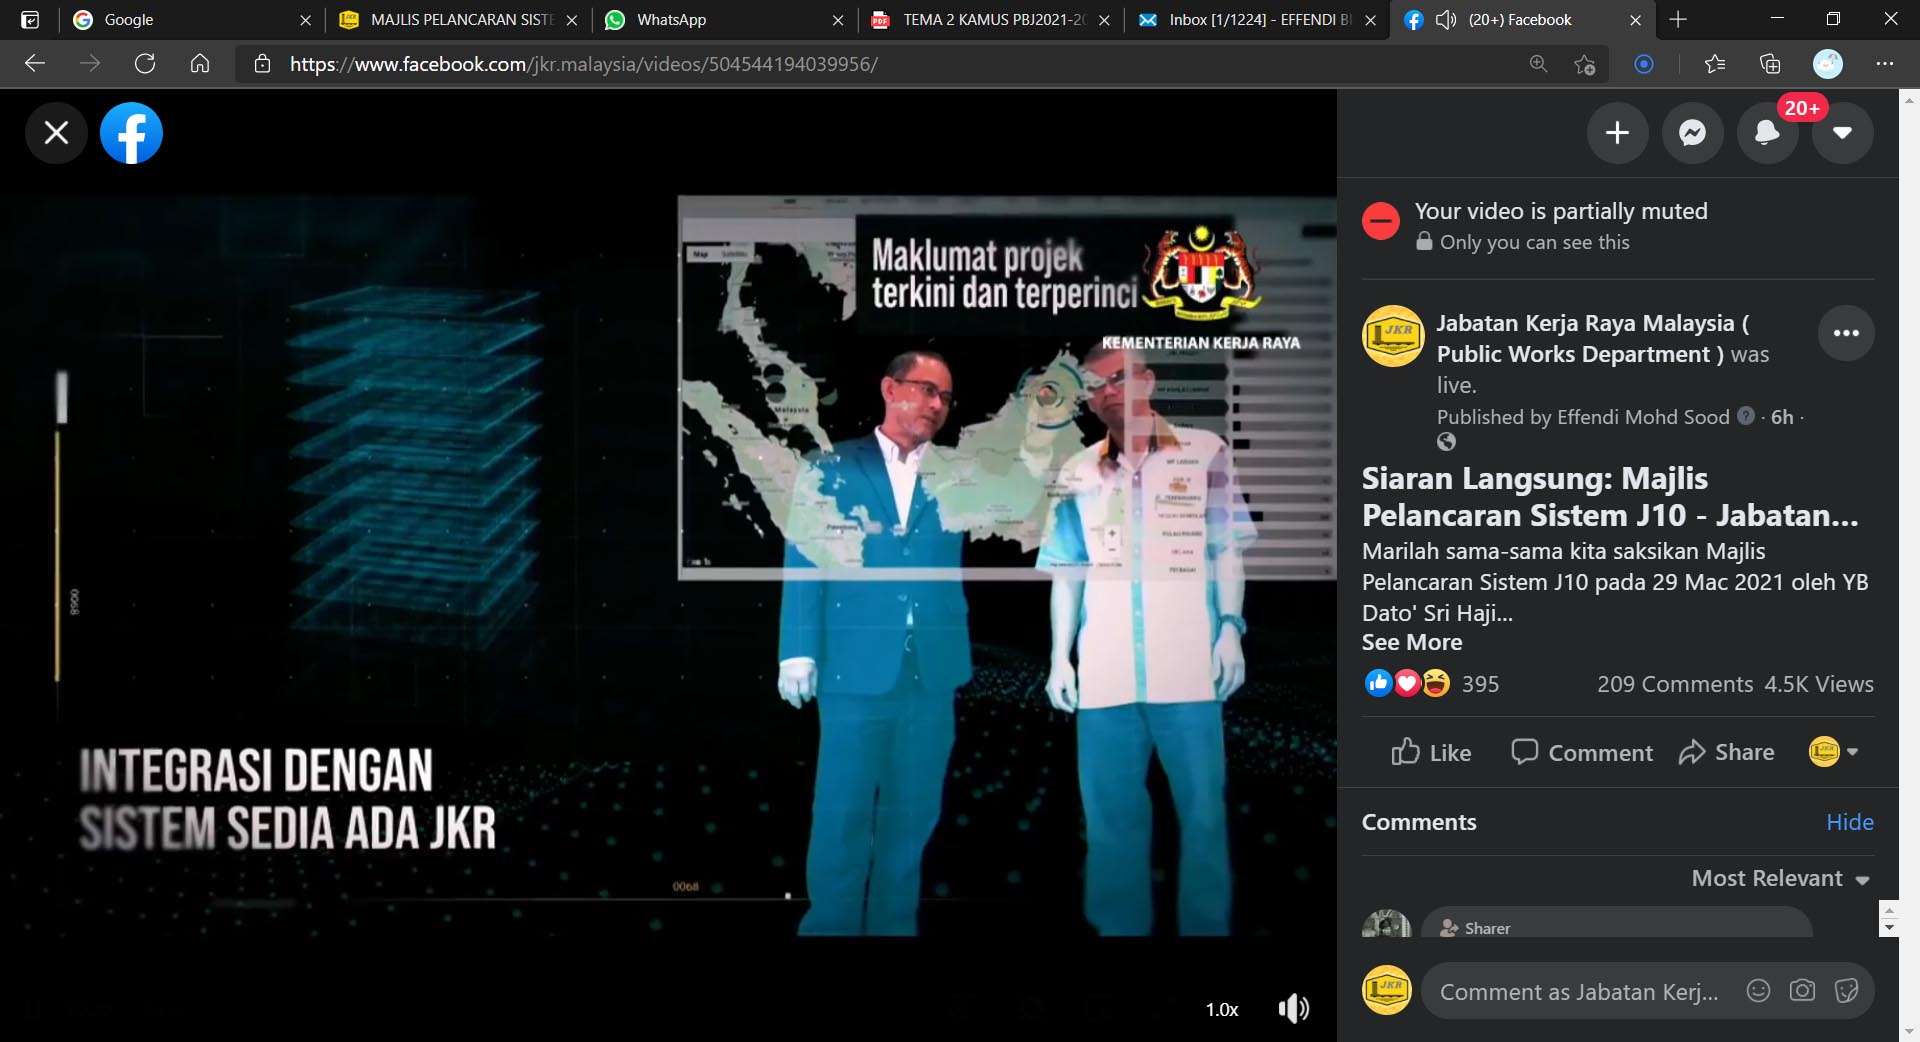Hide the comments section
The height and width of the screenshot is (1042, 1920).
coord(1850,822)
